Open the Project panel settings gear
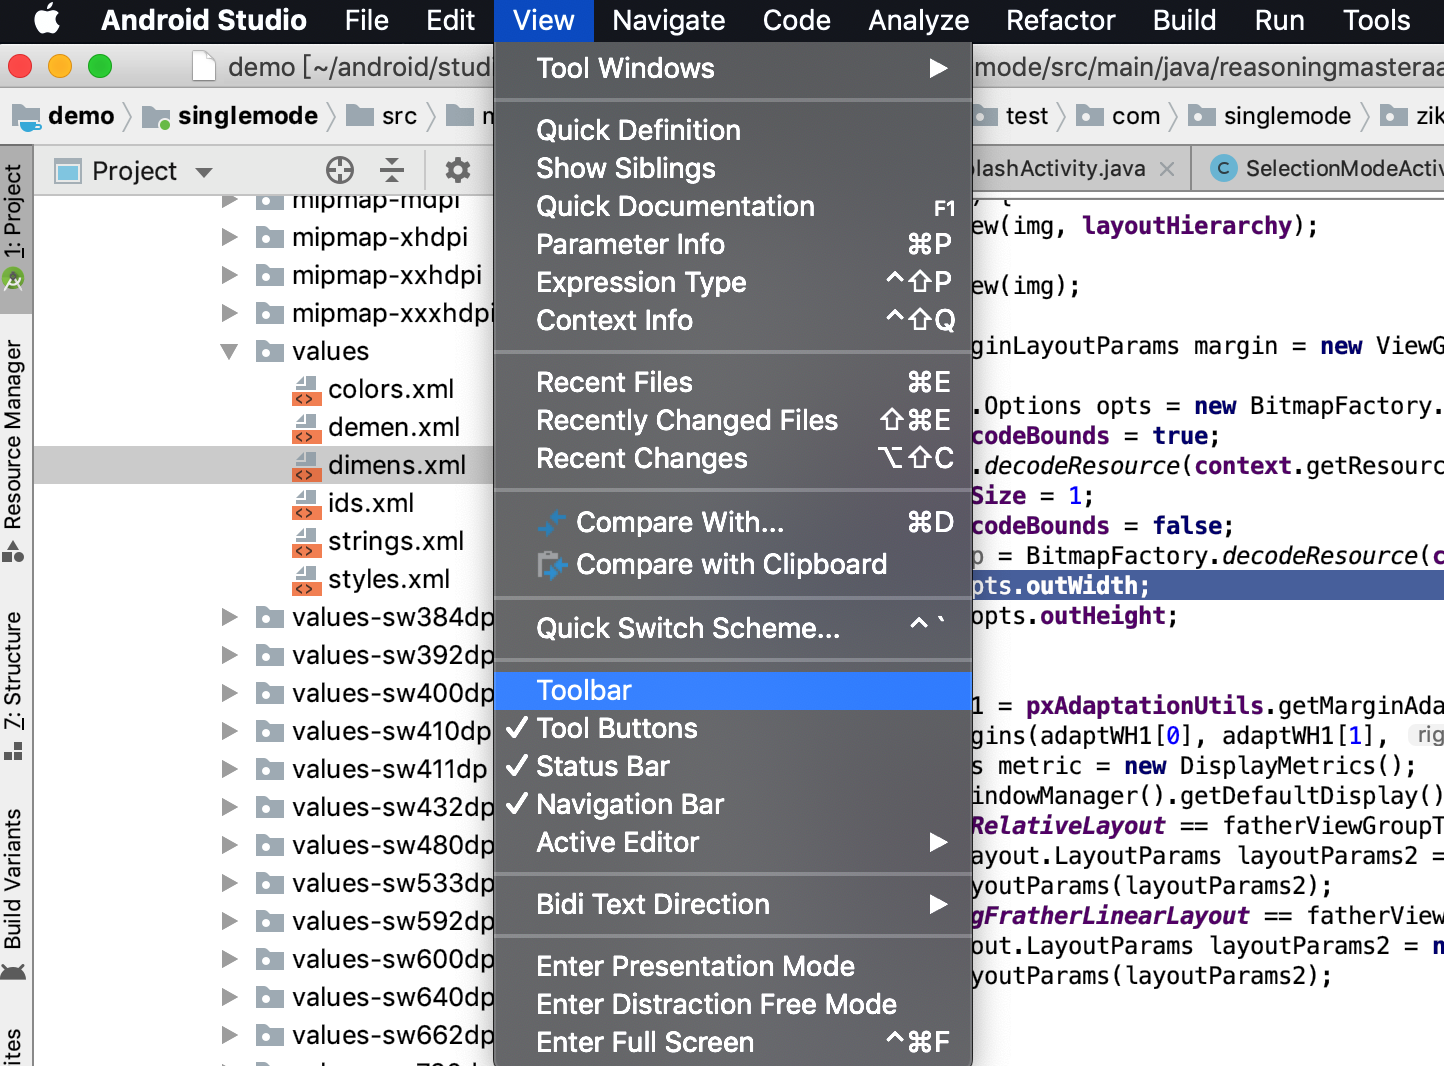This screenshot has width=1444, height=1066. click(x=458, y=170)
